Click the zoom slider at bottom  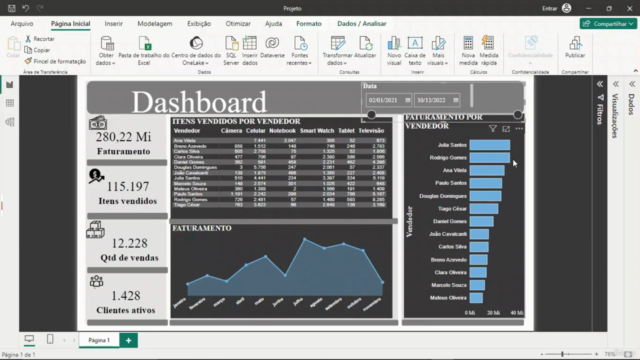pos(562,354)
